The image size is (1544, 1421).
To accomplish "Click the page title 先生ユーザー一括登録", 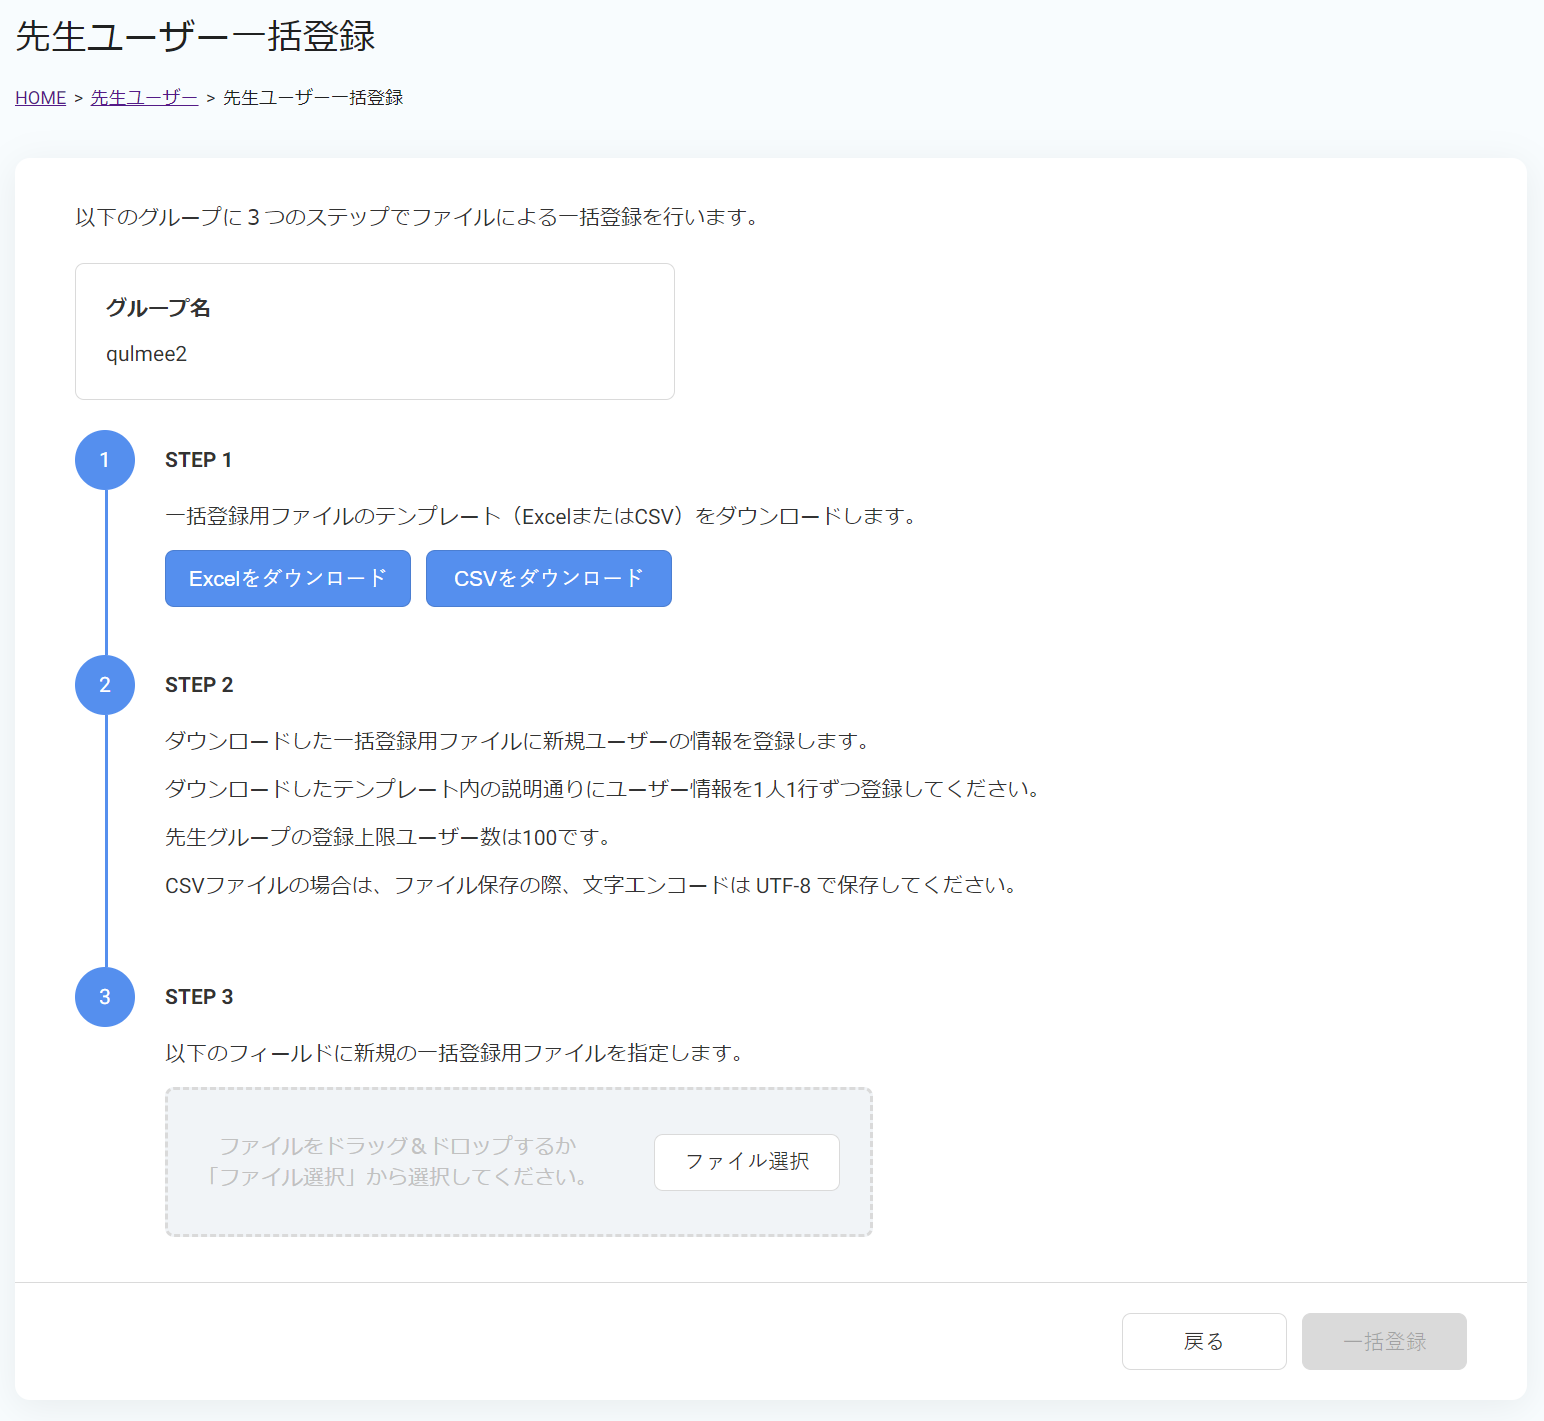I will pos(196,36).
